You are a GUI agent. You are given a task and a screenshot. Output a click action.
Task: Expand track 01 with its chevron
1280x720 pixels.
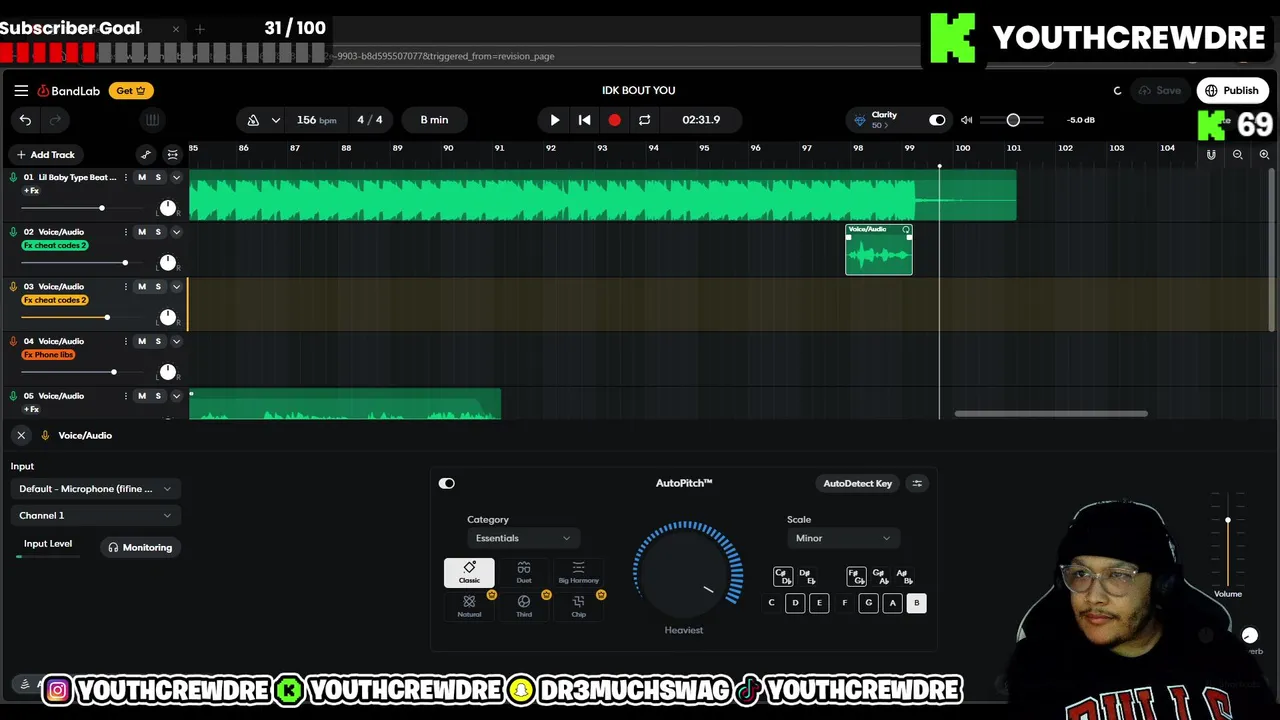(x=176, y=177)
